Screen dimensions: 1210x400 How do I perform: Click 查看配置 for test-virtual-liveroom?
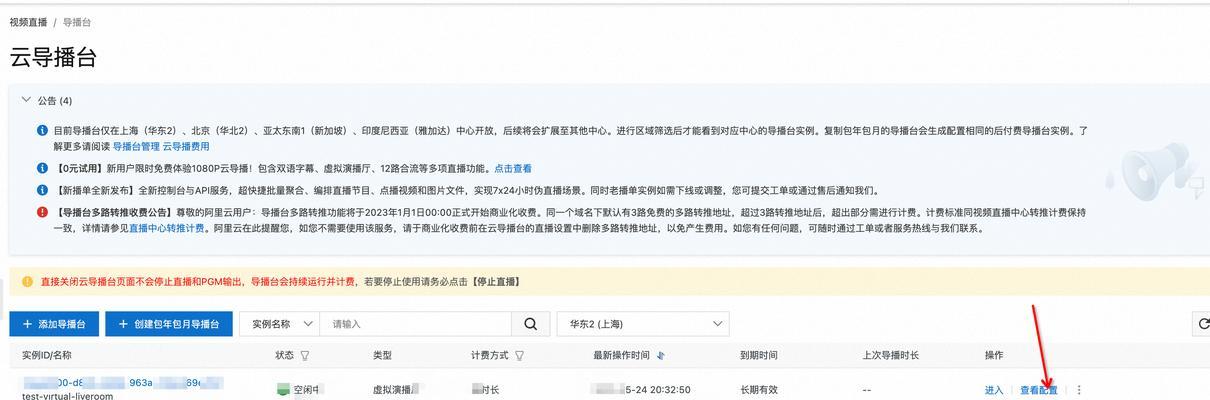click(1039, 390)
